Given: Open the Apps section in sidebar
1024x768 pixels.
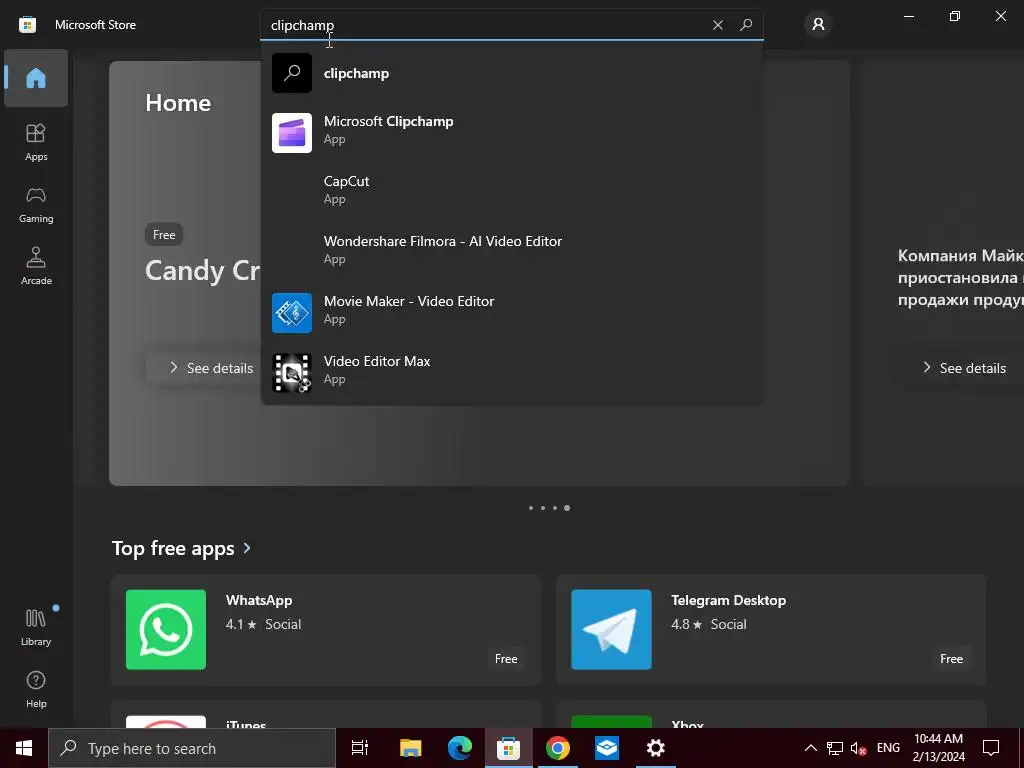Looking at the screenshot, I should [36, 142].
